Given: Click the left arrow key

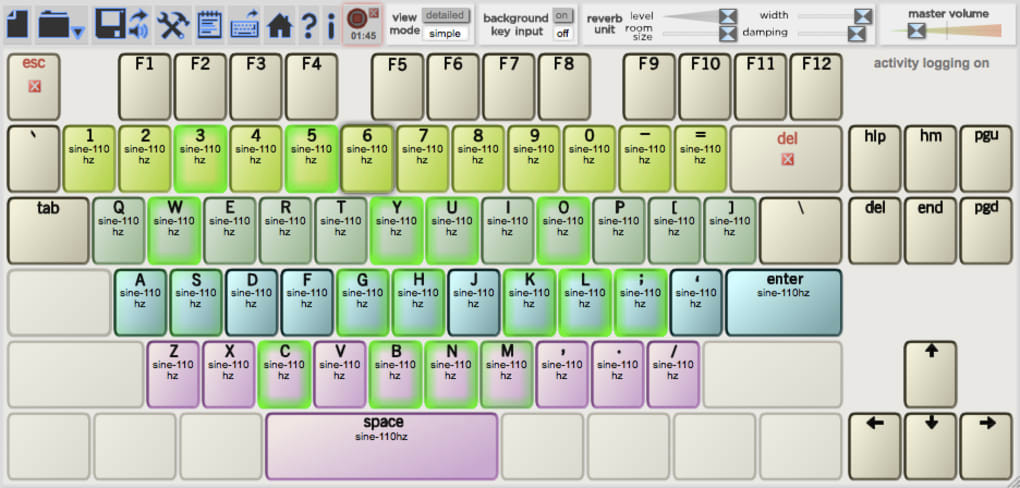Looking at the screenshot, I should click(x=875, y=446).
